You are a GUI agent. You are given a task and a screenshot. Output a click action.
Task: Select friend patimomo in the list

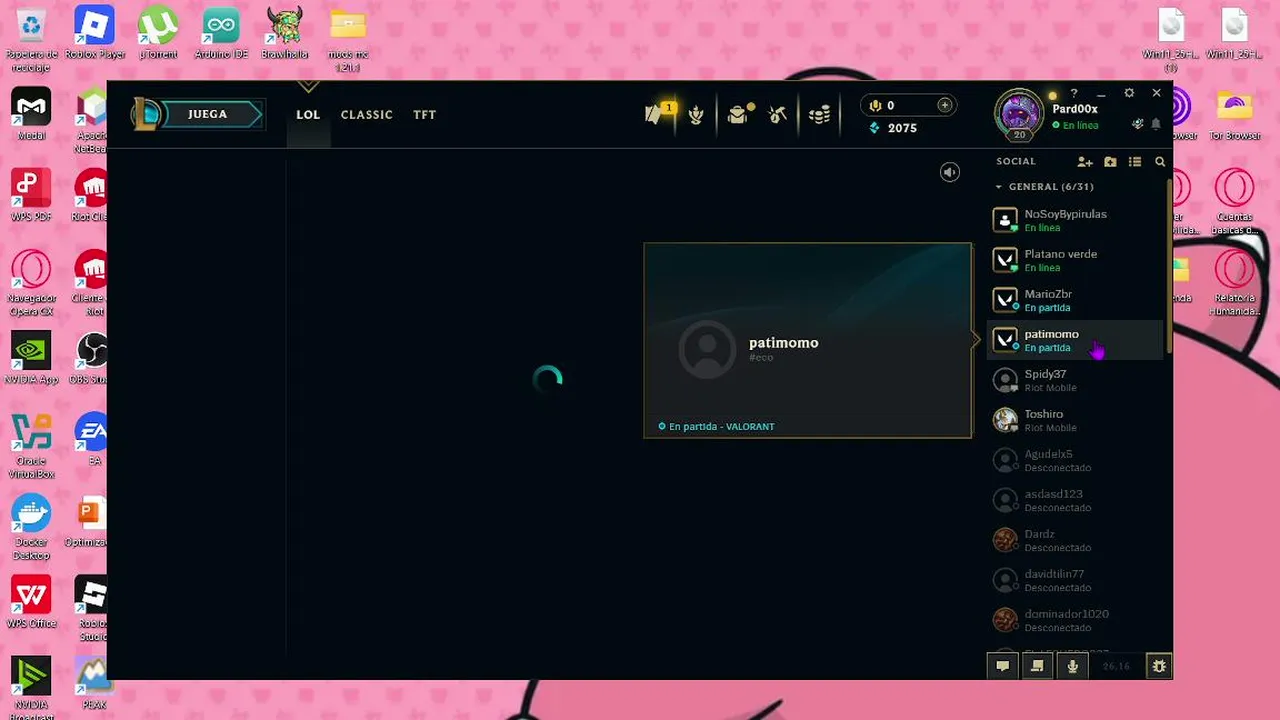click(1076, 340)
